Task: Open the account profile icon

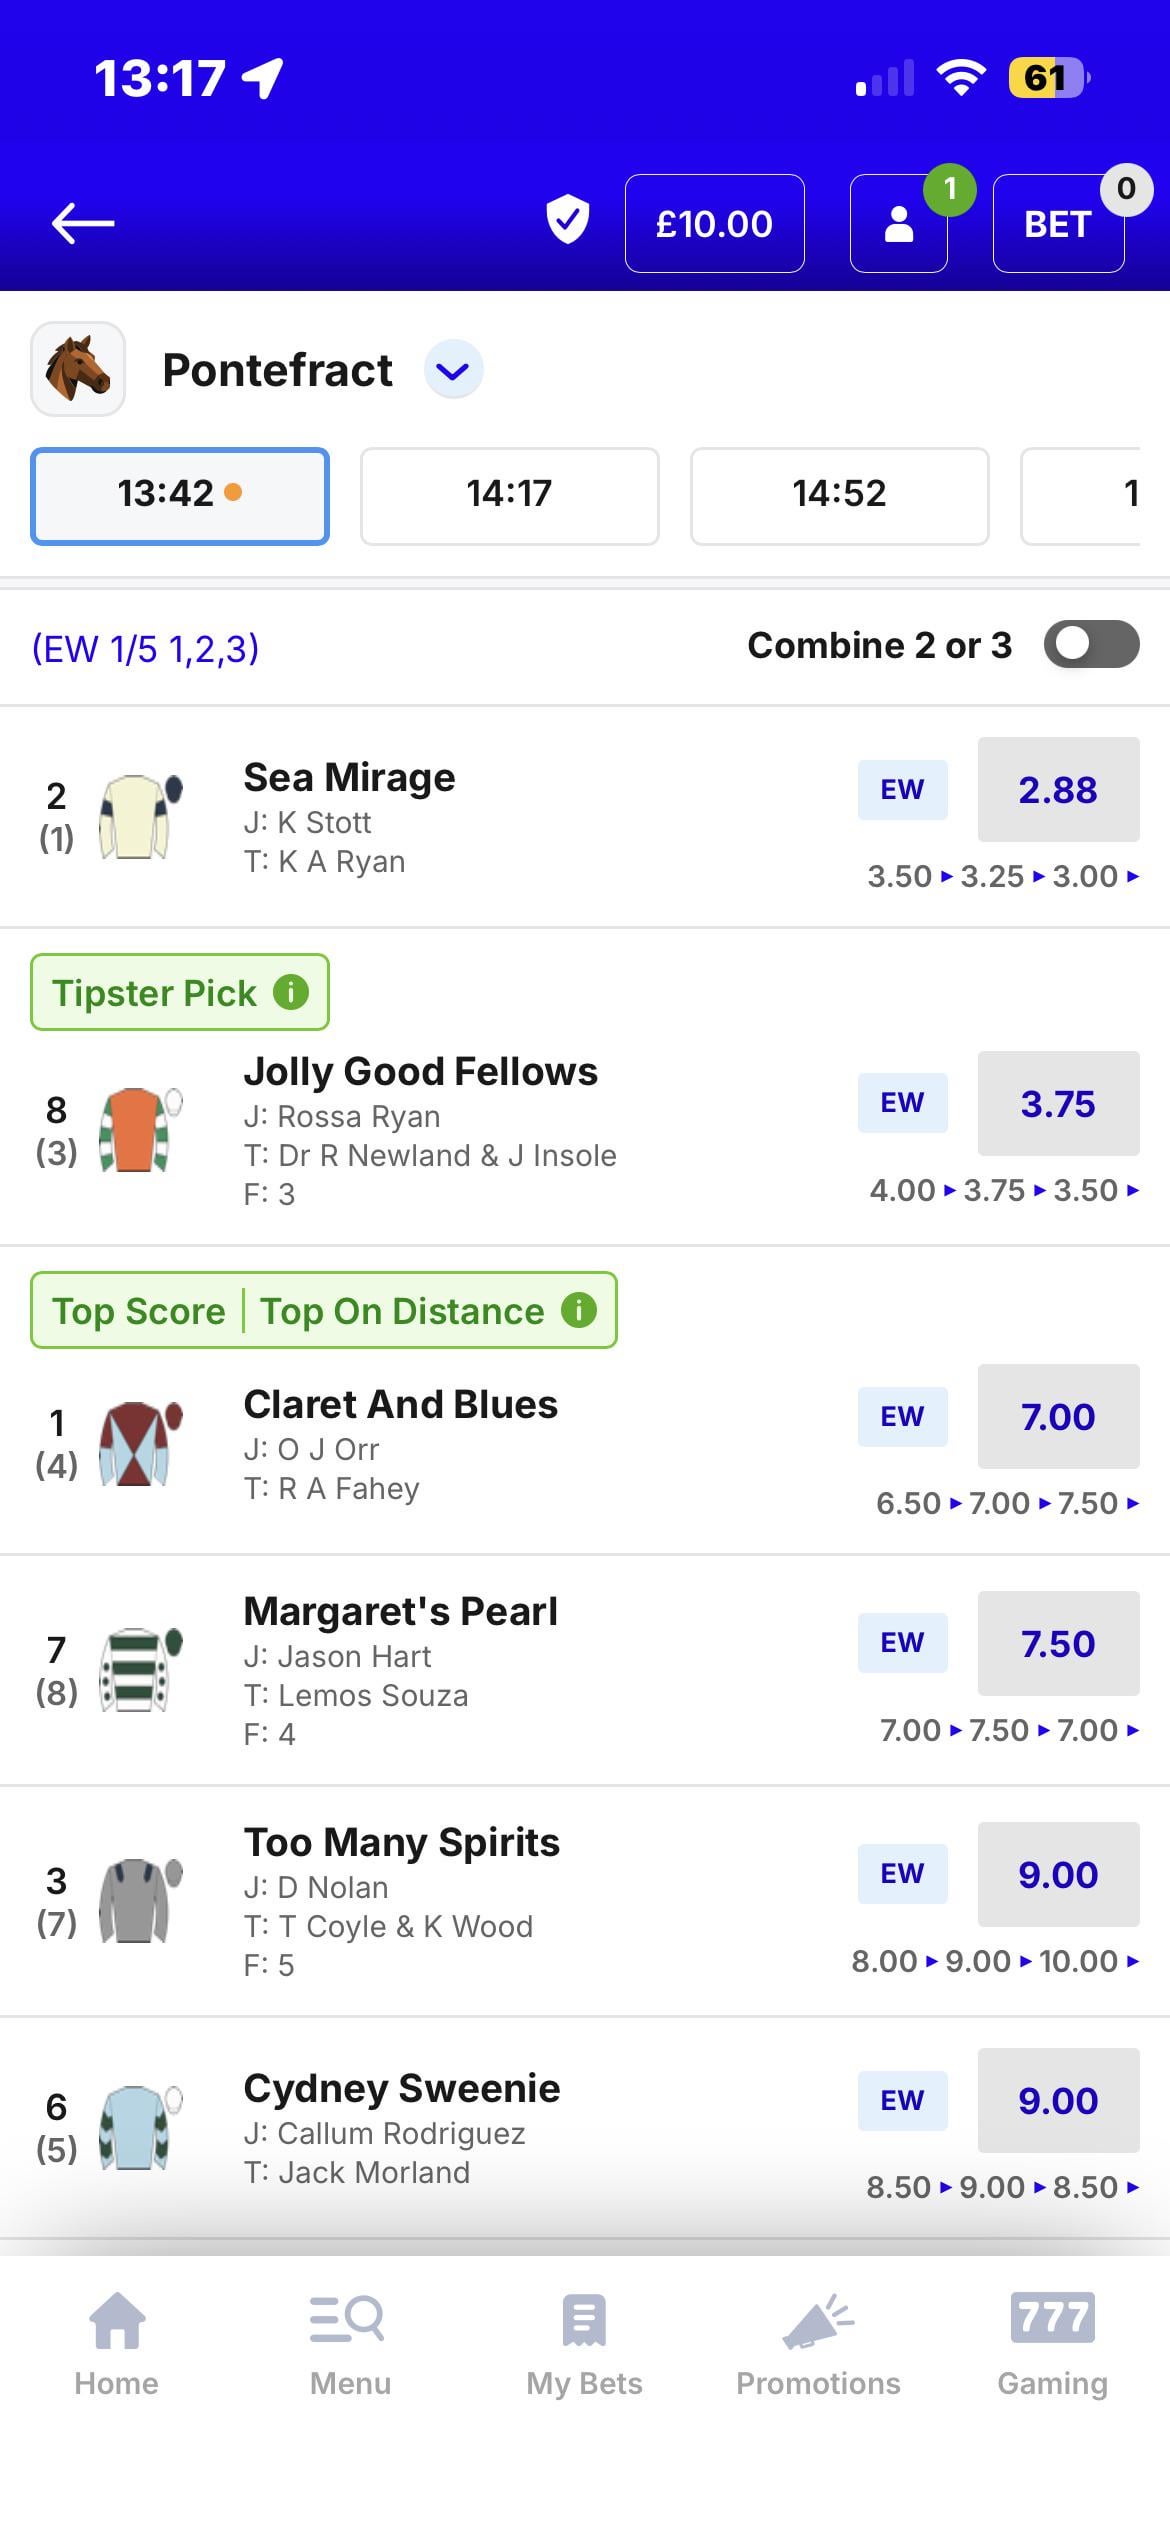Action: (899, 224)
